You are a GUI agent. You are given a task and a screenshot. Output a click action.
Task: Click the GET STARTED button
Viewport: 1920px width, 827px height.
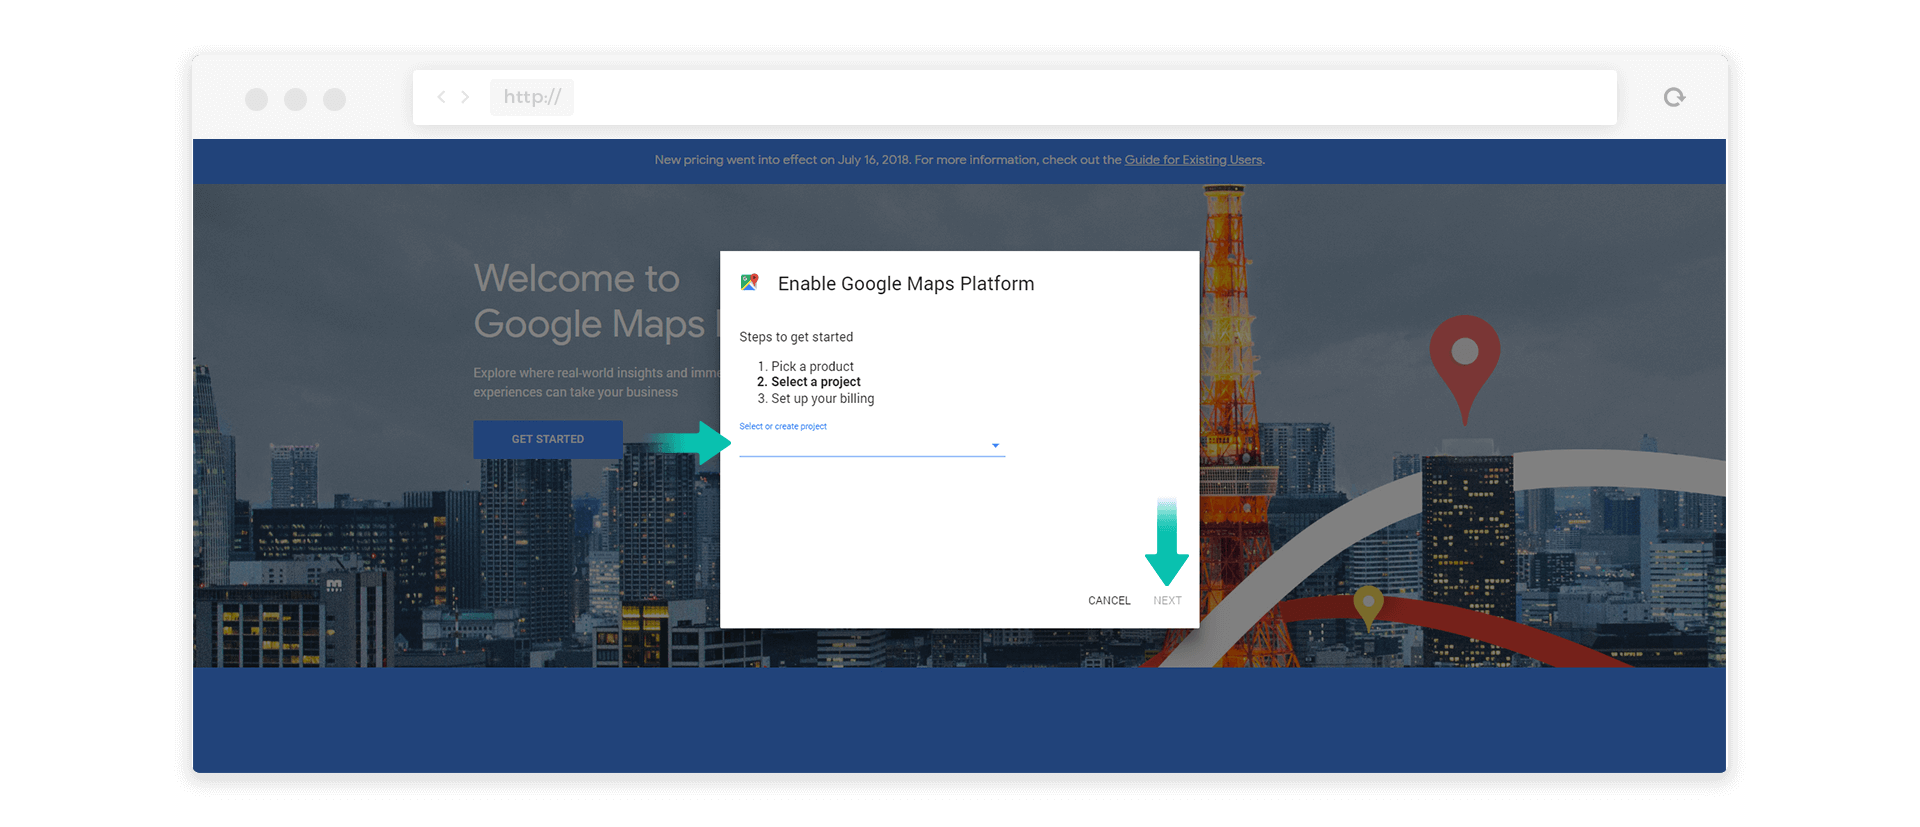pos(548,439)
